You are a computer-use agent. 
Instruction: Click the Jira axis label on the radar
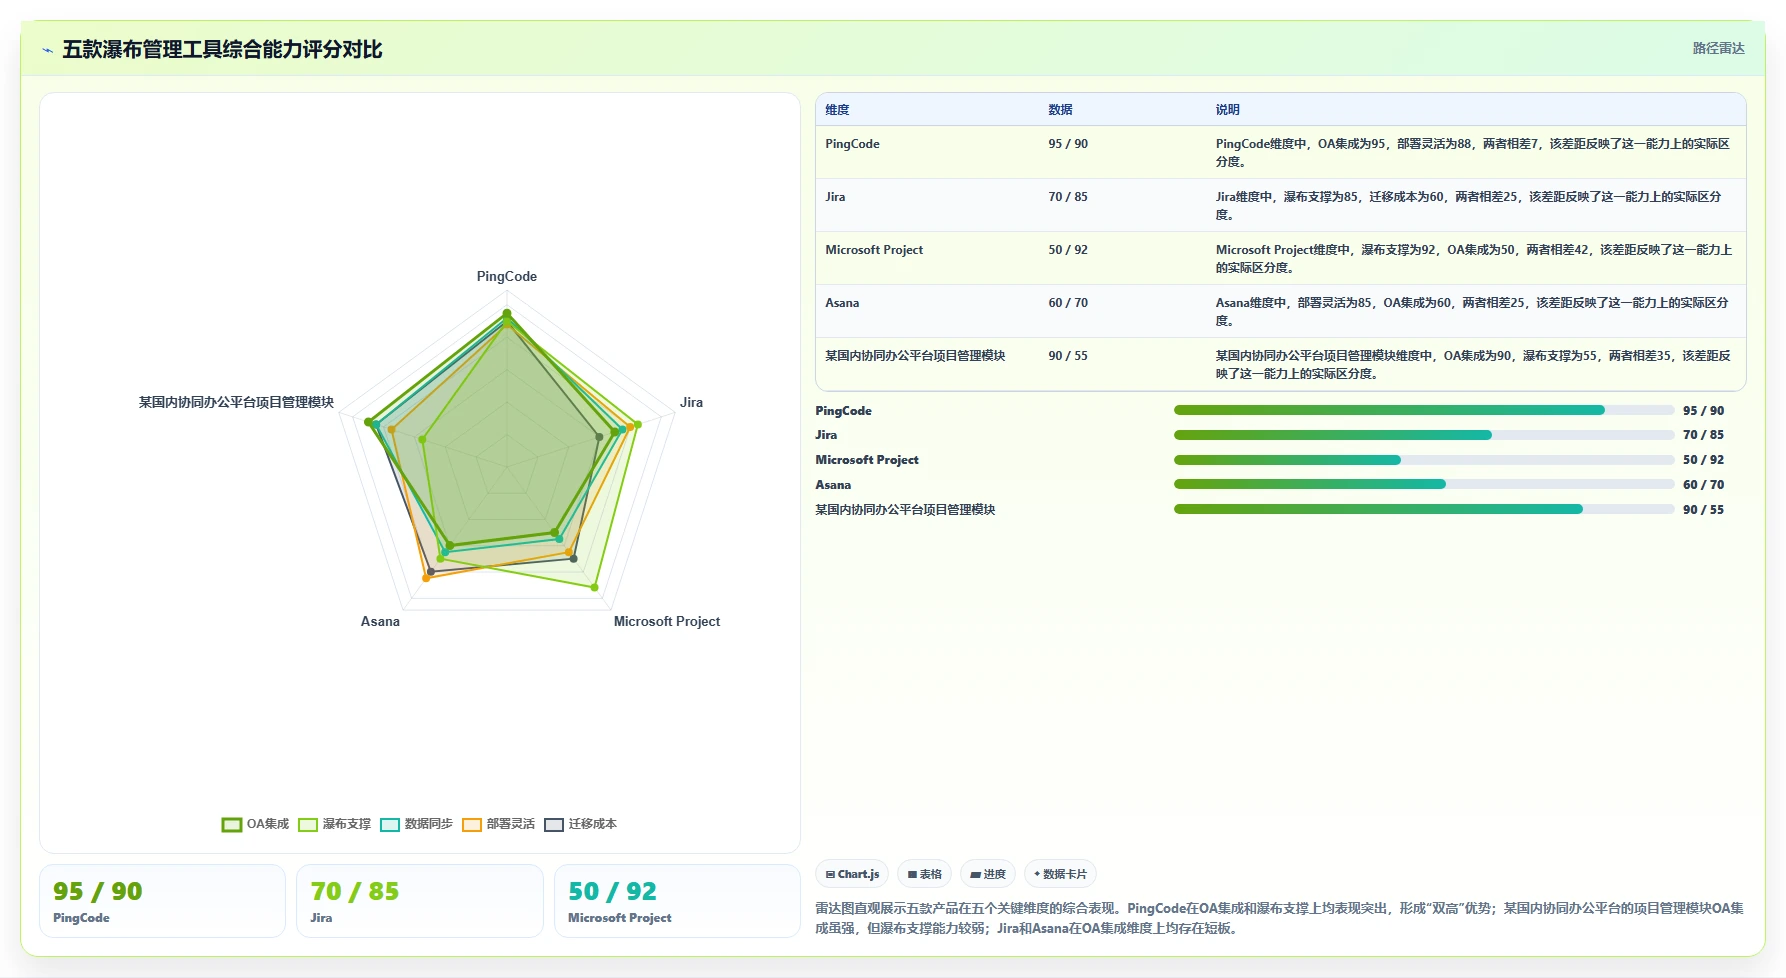[691, 402]
